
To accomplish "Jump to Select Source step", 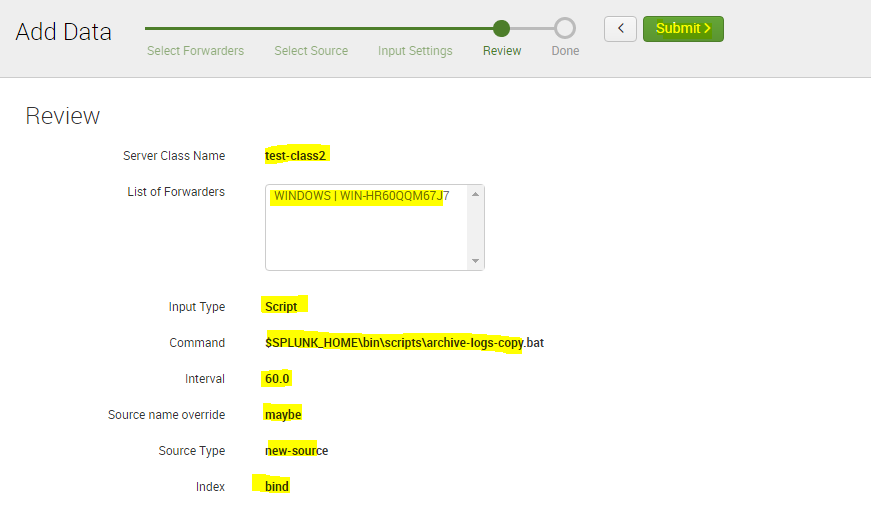I will 311,51.
